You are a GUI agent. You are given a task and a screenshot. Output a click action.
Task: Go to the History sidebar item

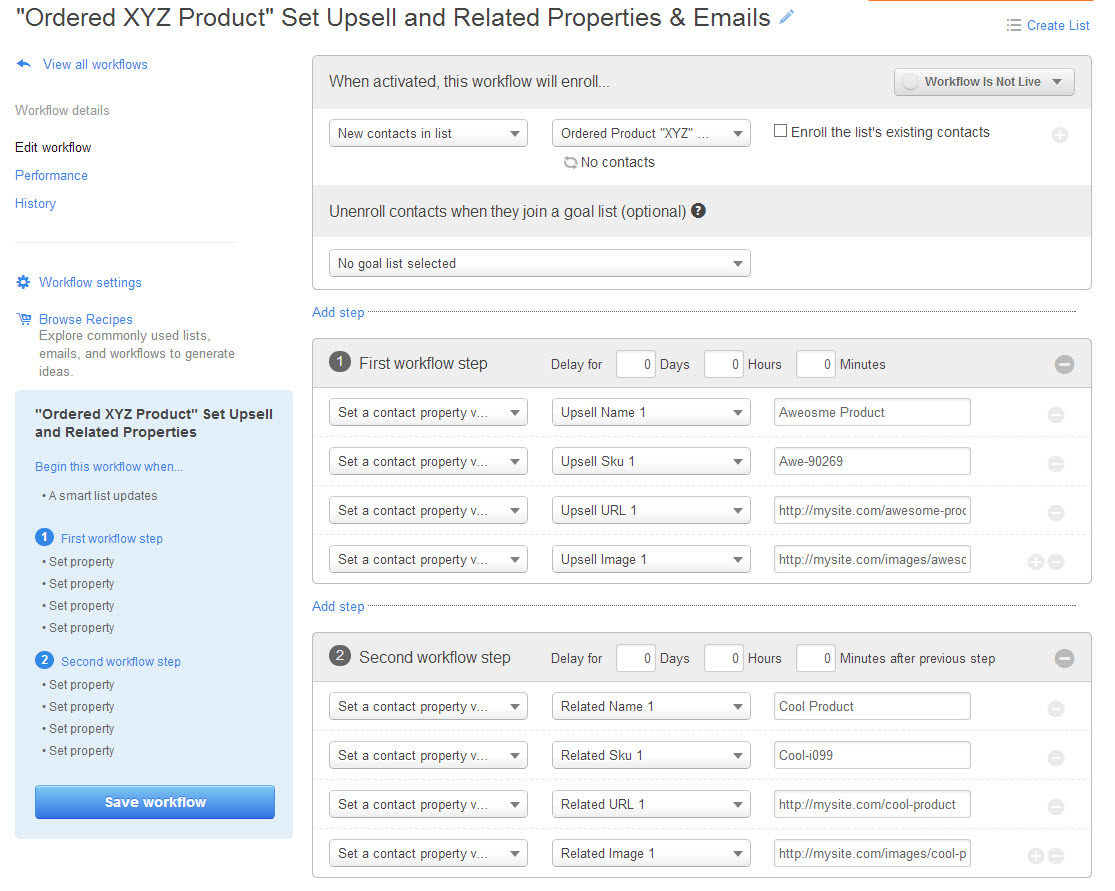[35, 203]
